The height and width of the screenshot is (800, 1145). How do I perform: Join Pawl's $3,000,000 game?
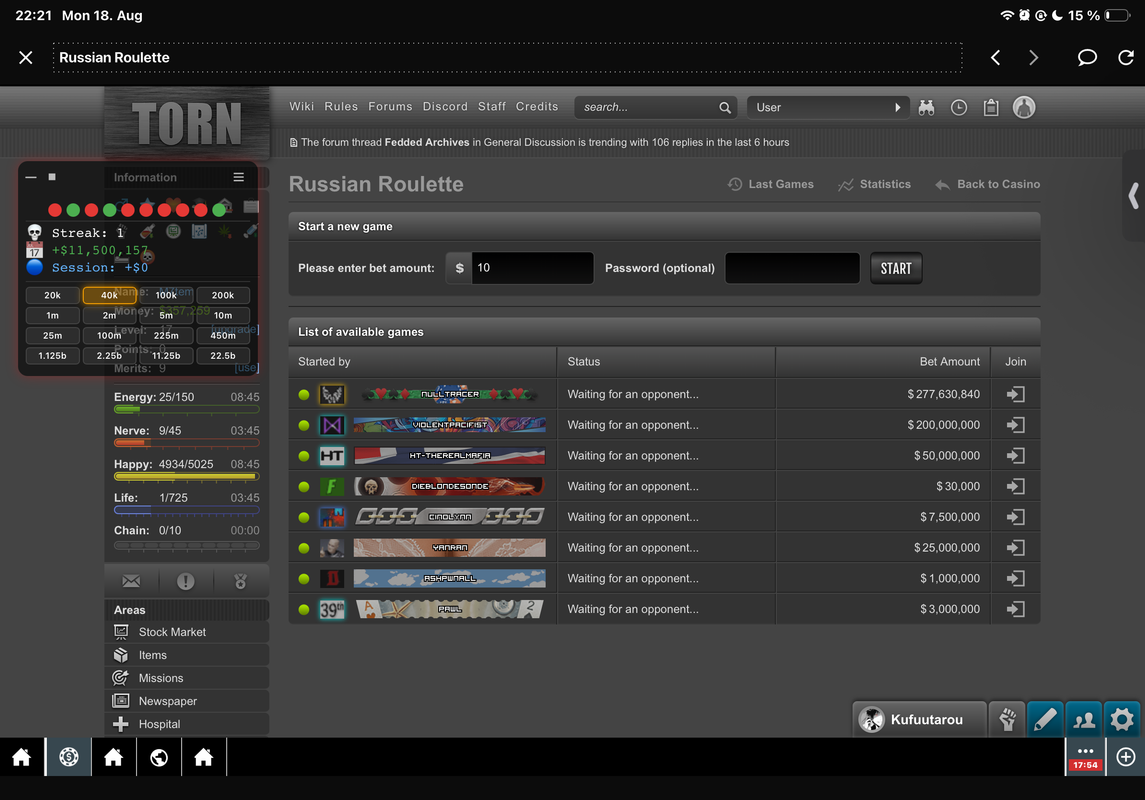point(1016,609)
